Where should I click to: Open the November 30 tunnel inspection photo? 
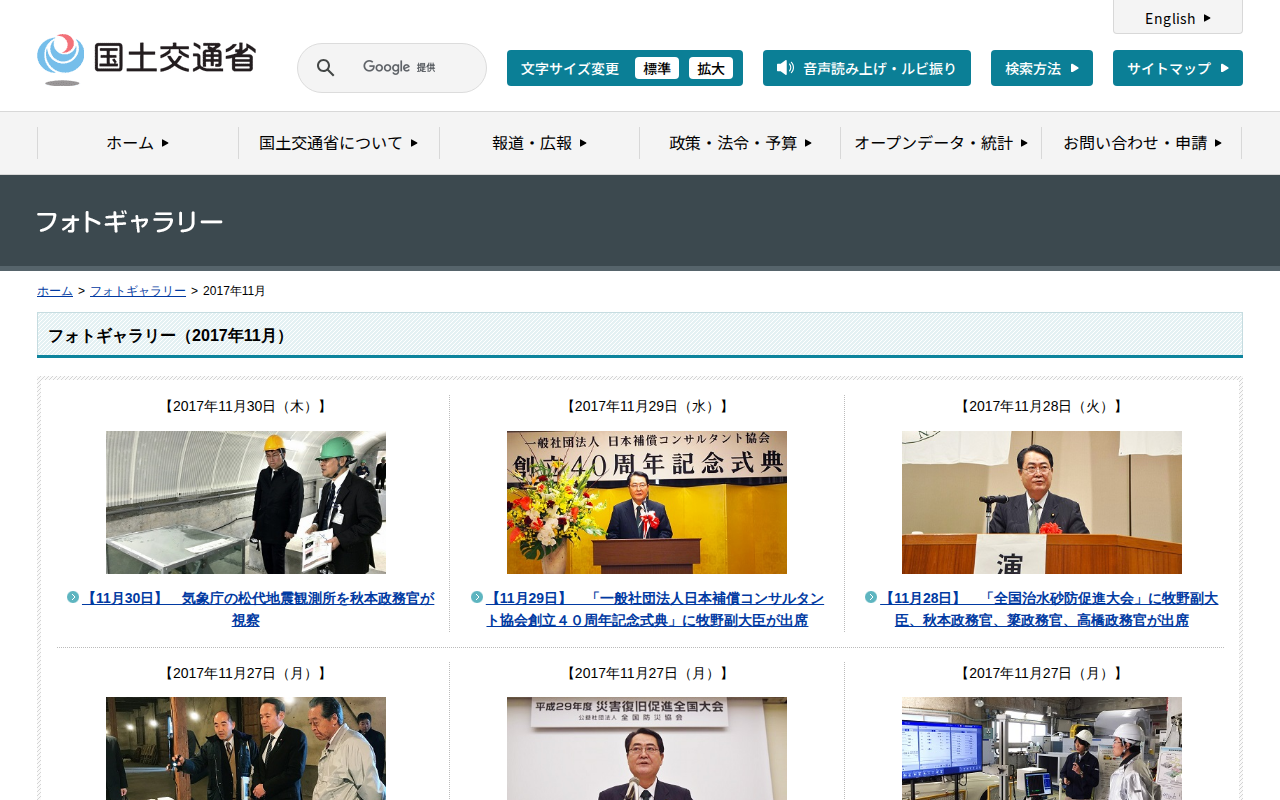246,502
